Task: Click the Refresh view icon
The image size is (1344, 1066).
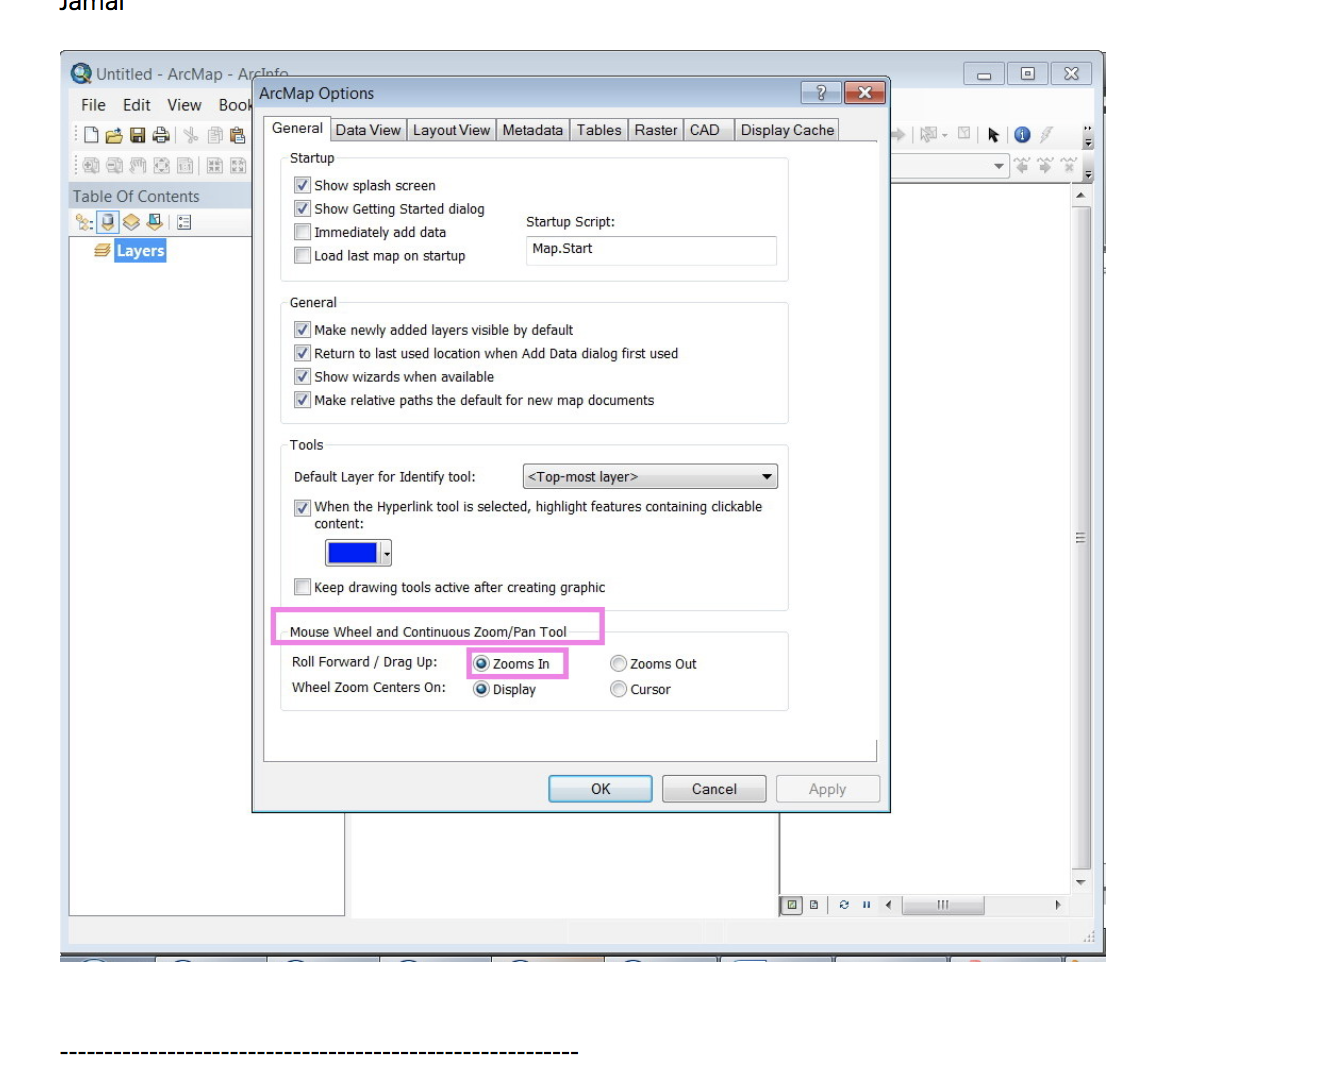Action: click(x=844, y=905)
